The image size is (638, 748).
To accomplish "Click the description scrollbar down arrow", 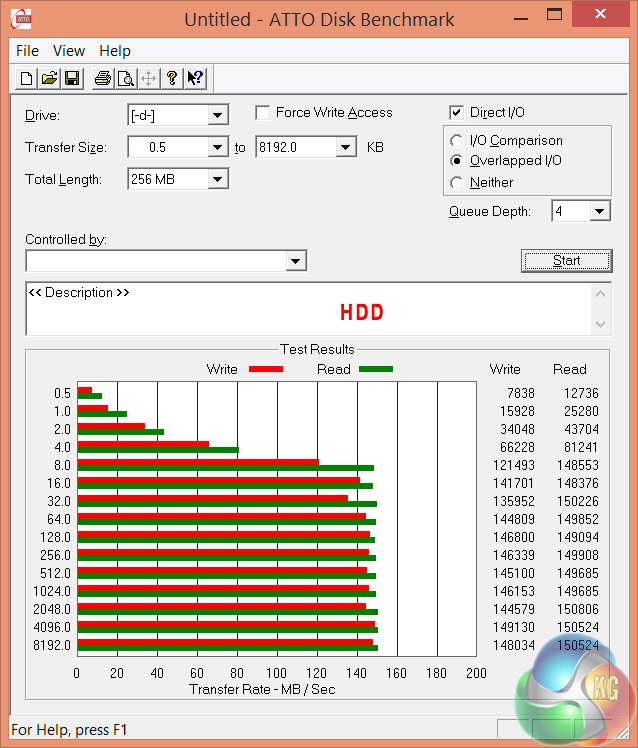I will point(601,324).
